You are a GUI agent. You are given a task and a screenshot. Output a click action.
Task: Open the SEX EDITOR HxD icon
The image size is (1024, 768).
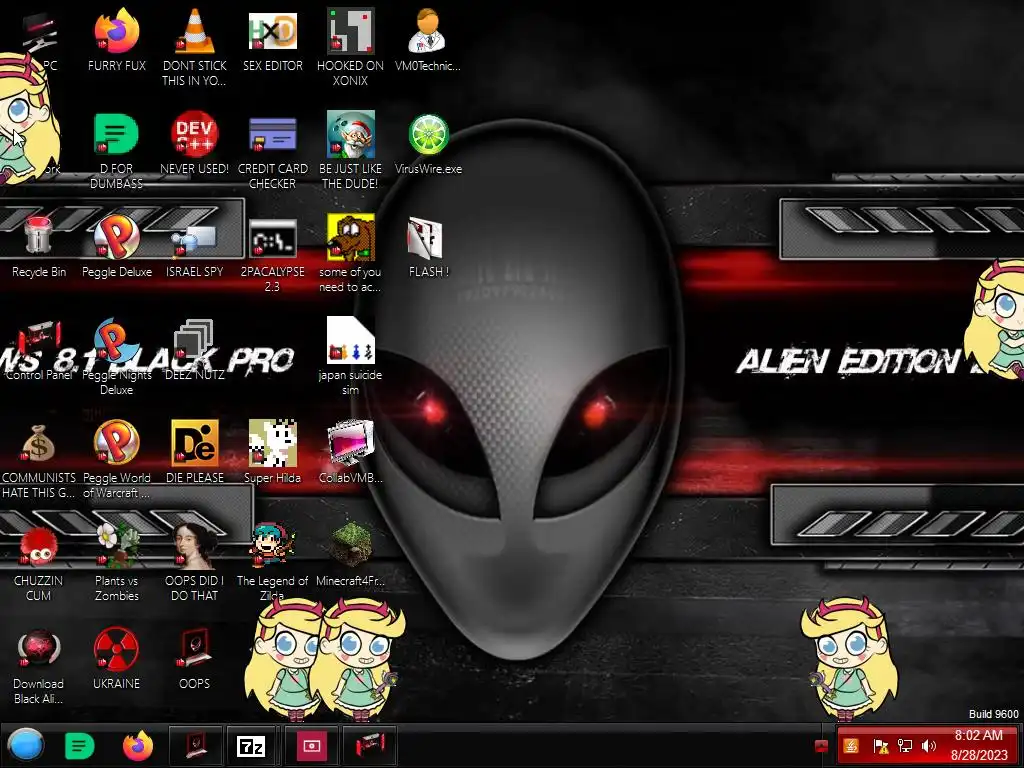272,31
